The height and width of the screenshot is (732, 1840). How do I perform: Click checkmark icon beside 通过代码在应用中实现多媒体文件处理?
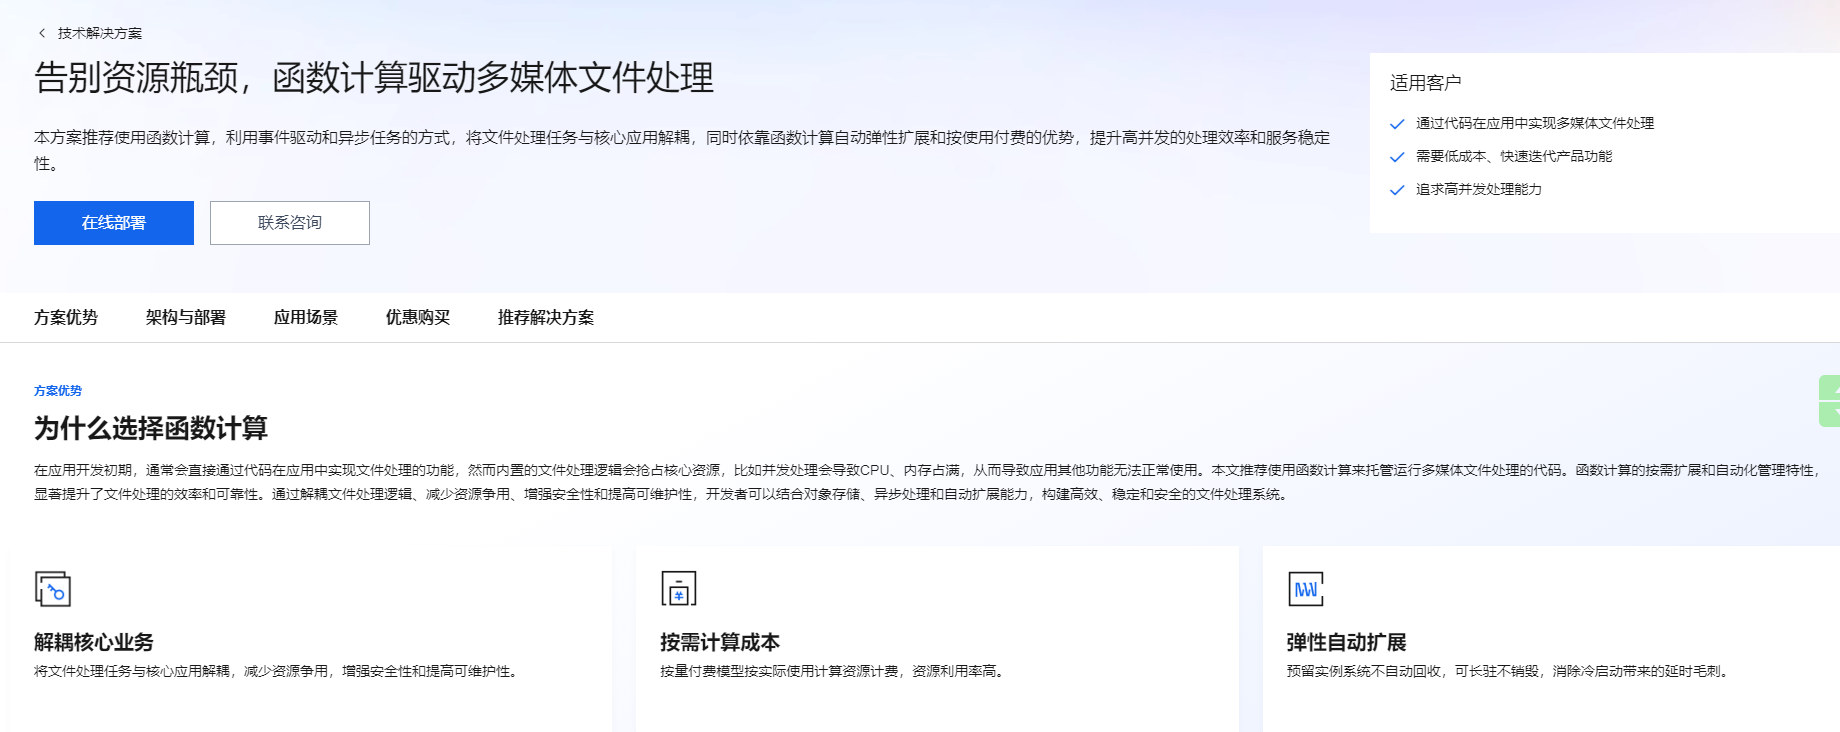pos(1397,124)
